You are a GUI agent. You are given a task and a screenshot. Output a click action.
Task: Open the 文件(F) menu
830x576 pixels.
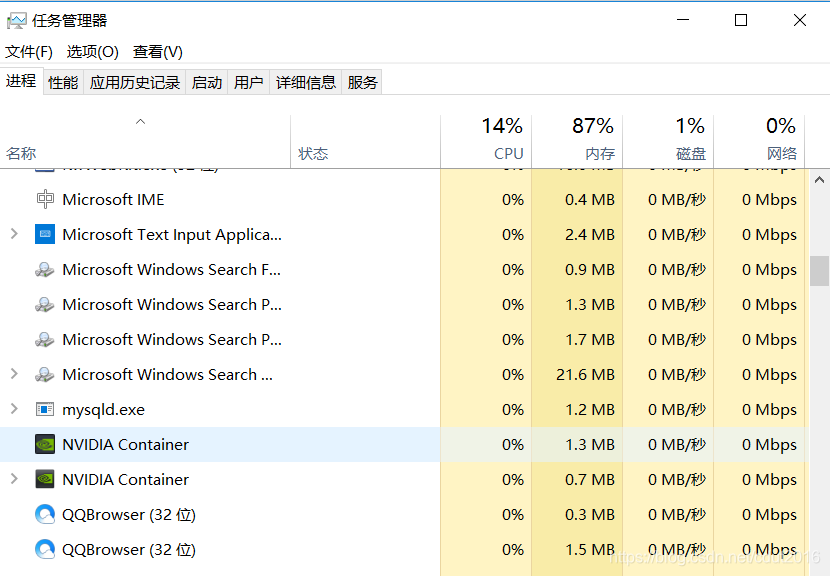point(29,52)
